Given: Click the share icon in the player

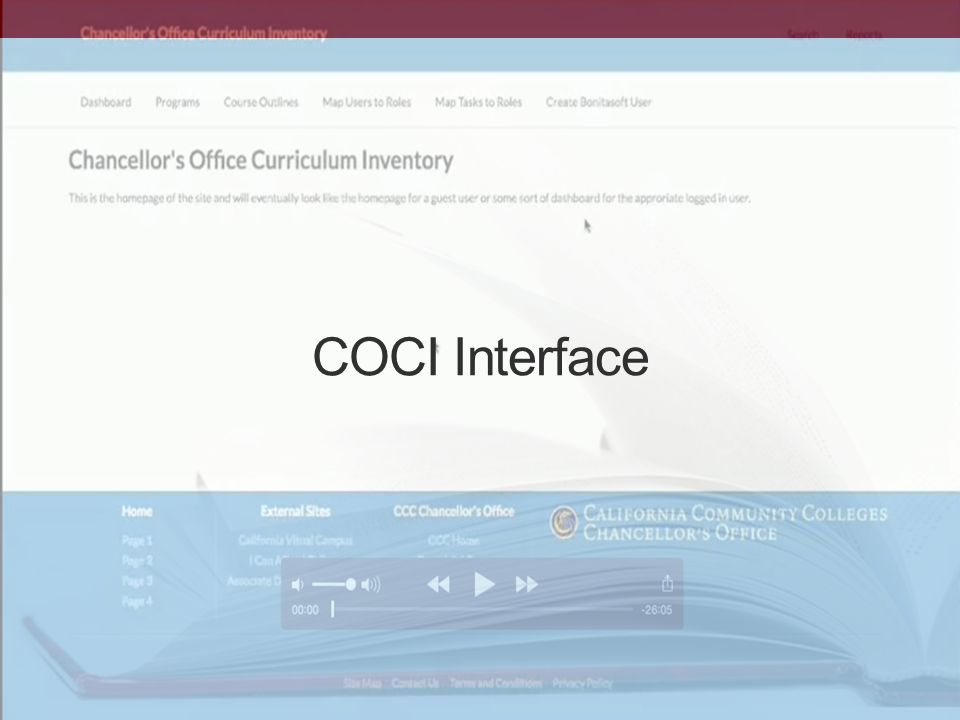Looking at the screenshot, I should coord(667,583).
